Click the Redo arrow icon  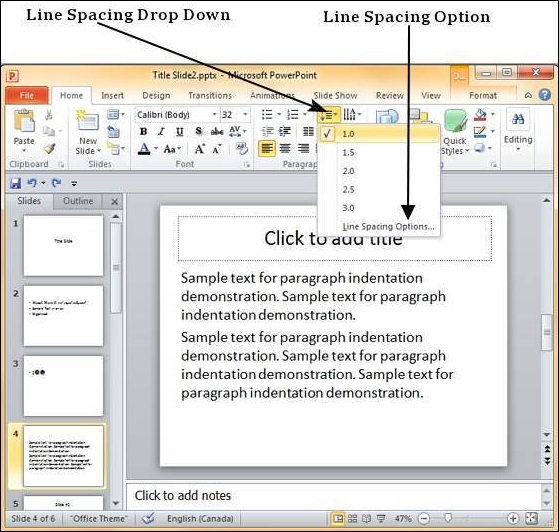point(56,183)
